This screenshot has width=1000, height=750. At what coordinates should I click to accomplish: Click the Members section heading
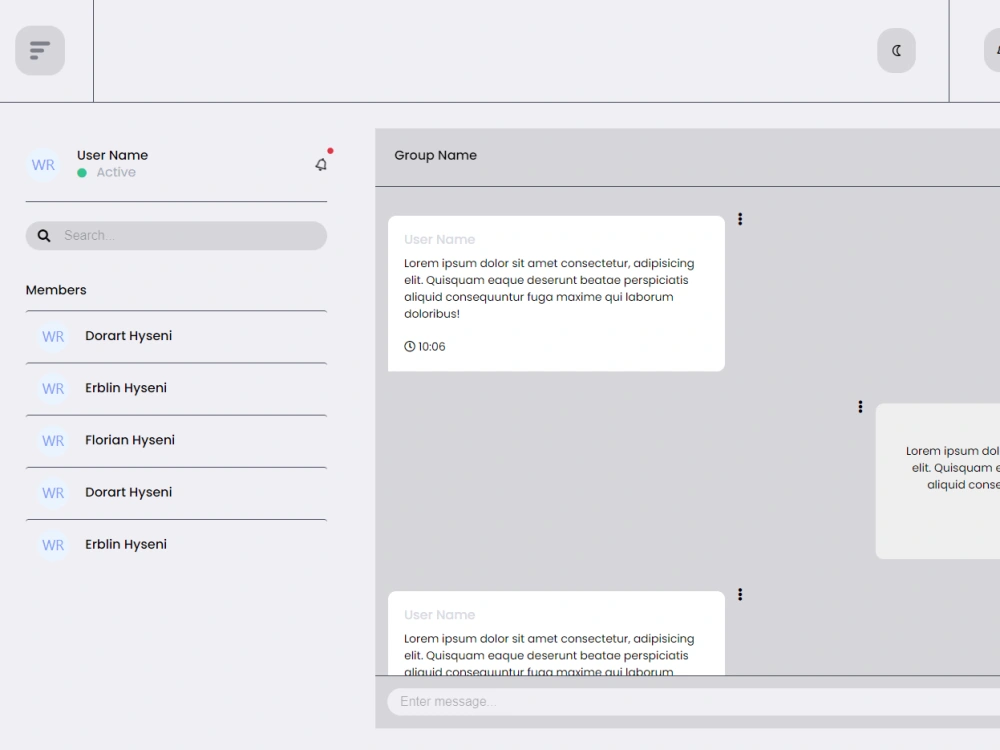[56, 290]
